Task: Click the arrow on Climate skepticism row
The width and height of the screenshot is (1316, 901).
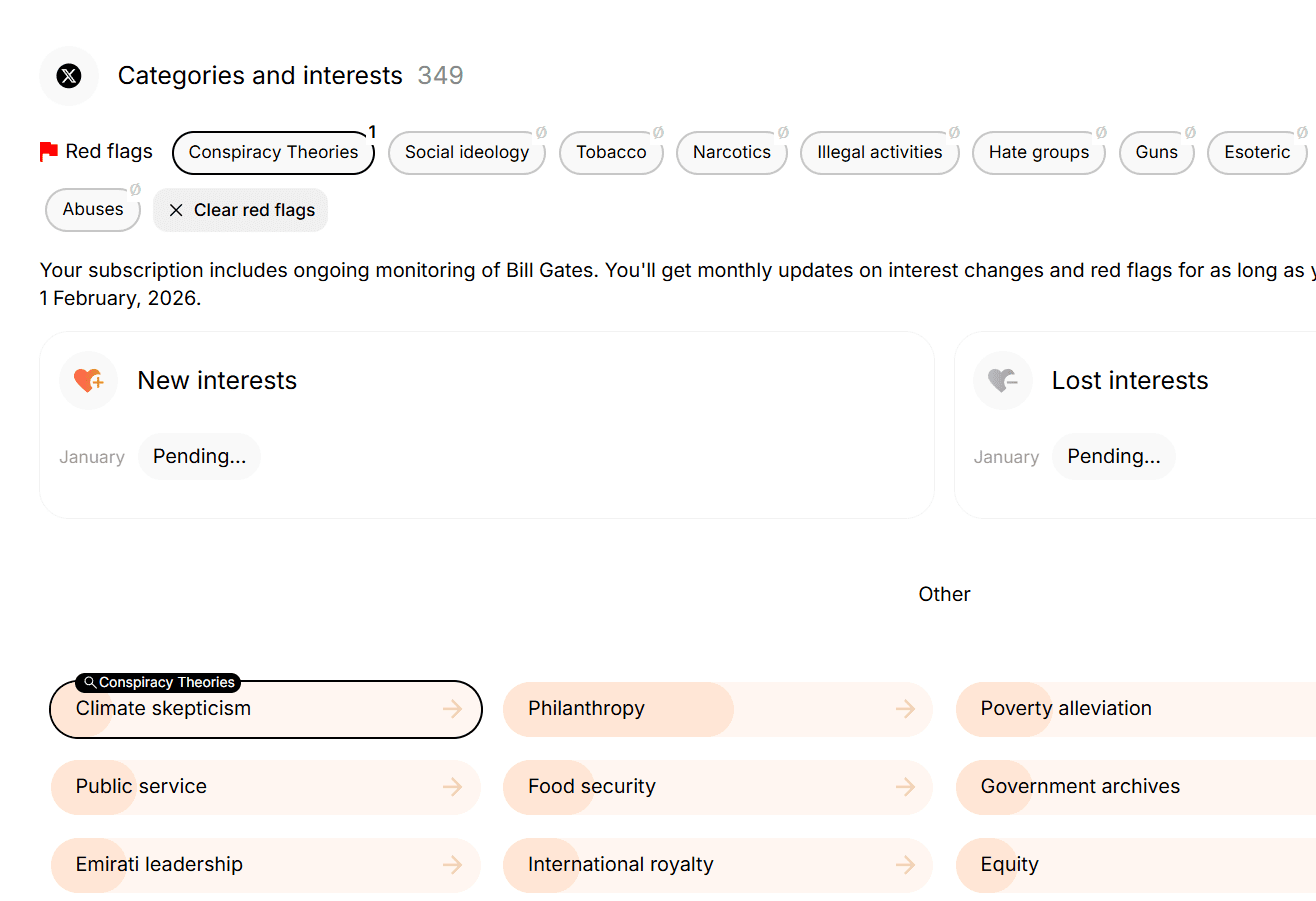Action: (x=453, y=709)
